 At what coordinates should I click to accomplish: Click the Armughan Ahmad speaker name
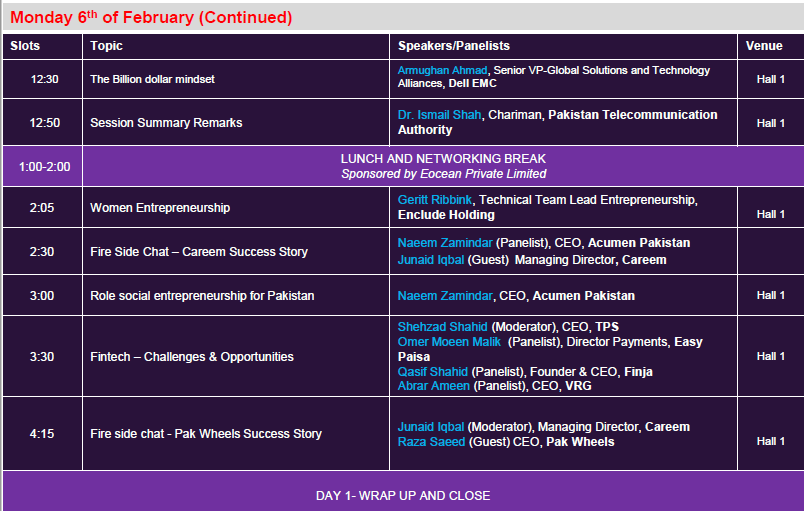(440, 71)
